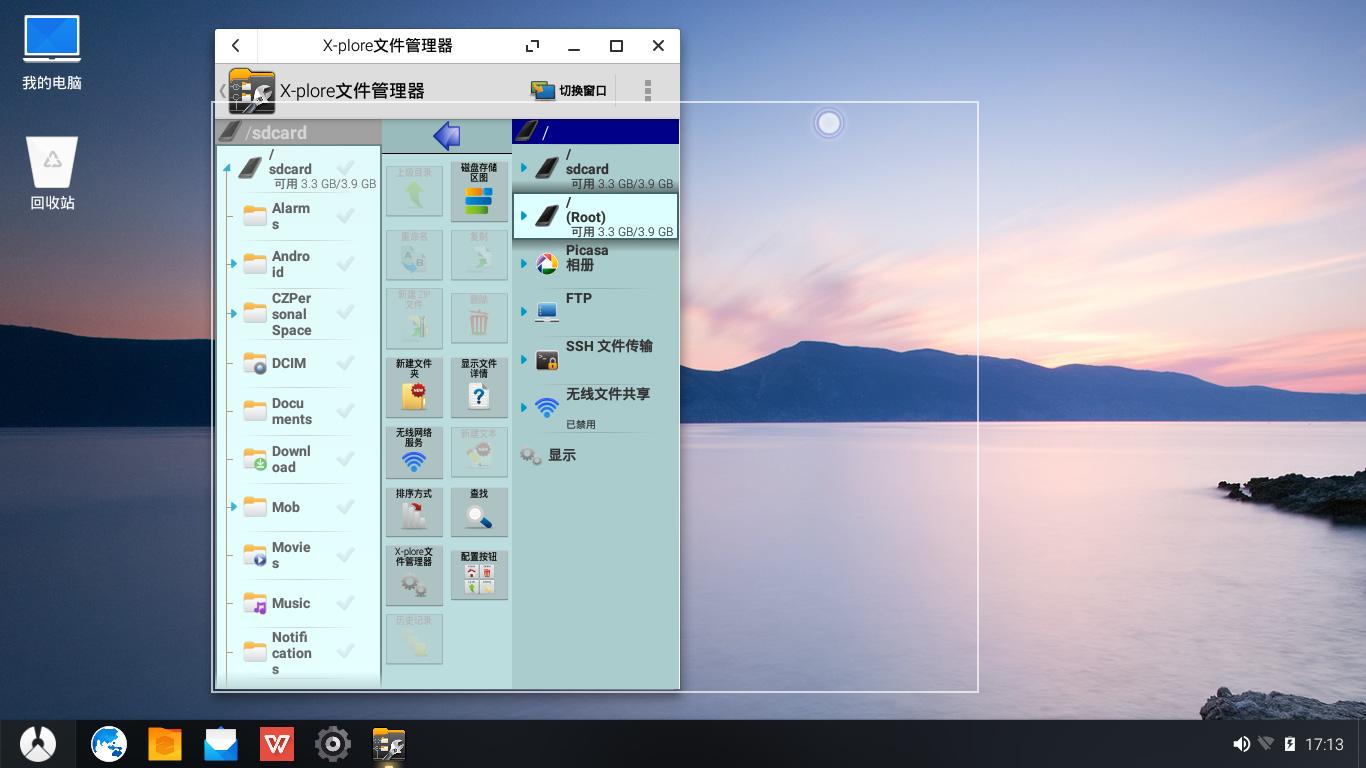Start wireless sharing with the 无线网络服务 icon
Image resolution: width=1366 pixels, height=768 pixels.
click(x=413, y=452)
